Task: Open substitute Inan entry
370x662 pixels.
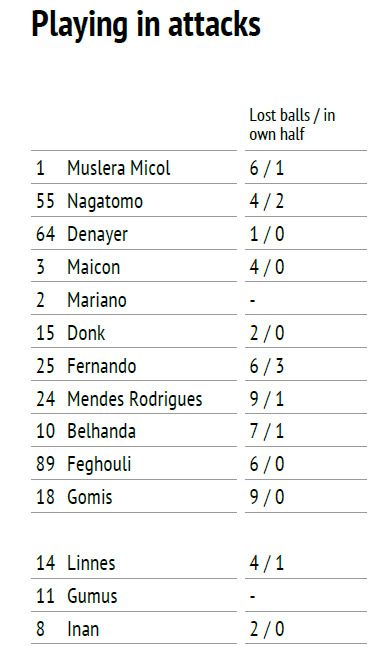Action: (83, 629)
